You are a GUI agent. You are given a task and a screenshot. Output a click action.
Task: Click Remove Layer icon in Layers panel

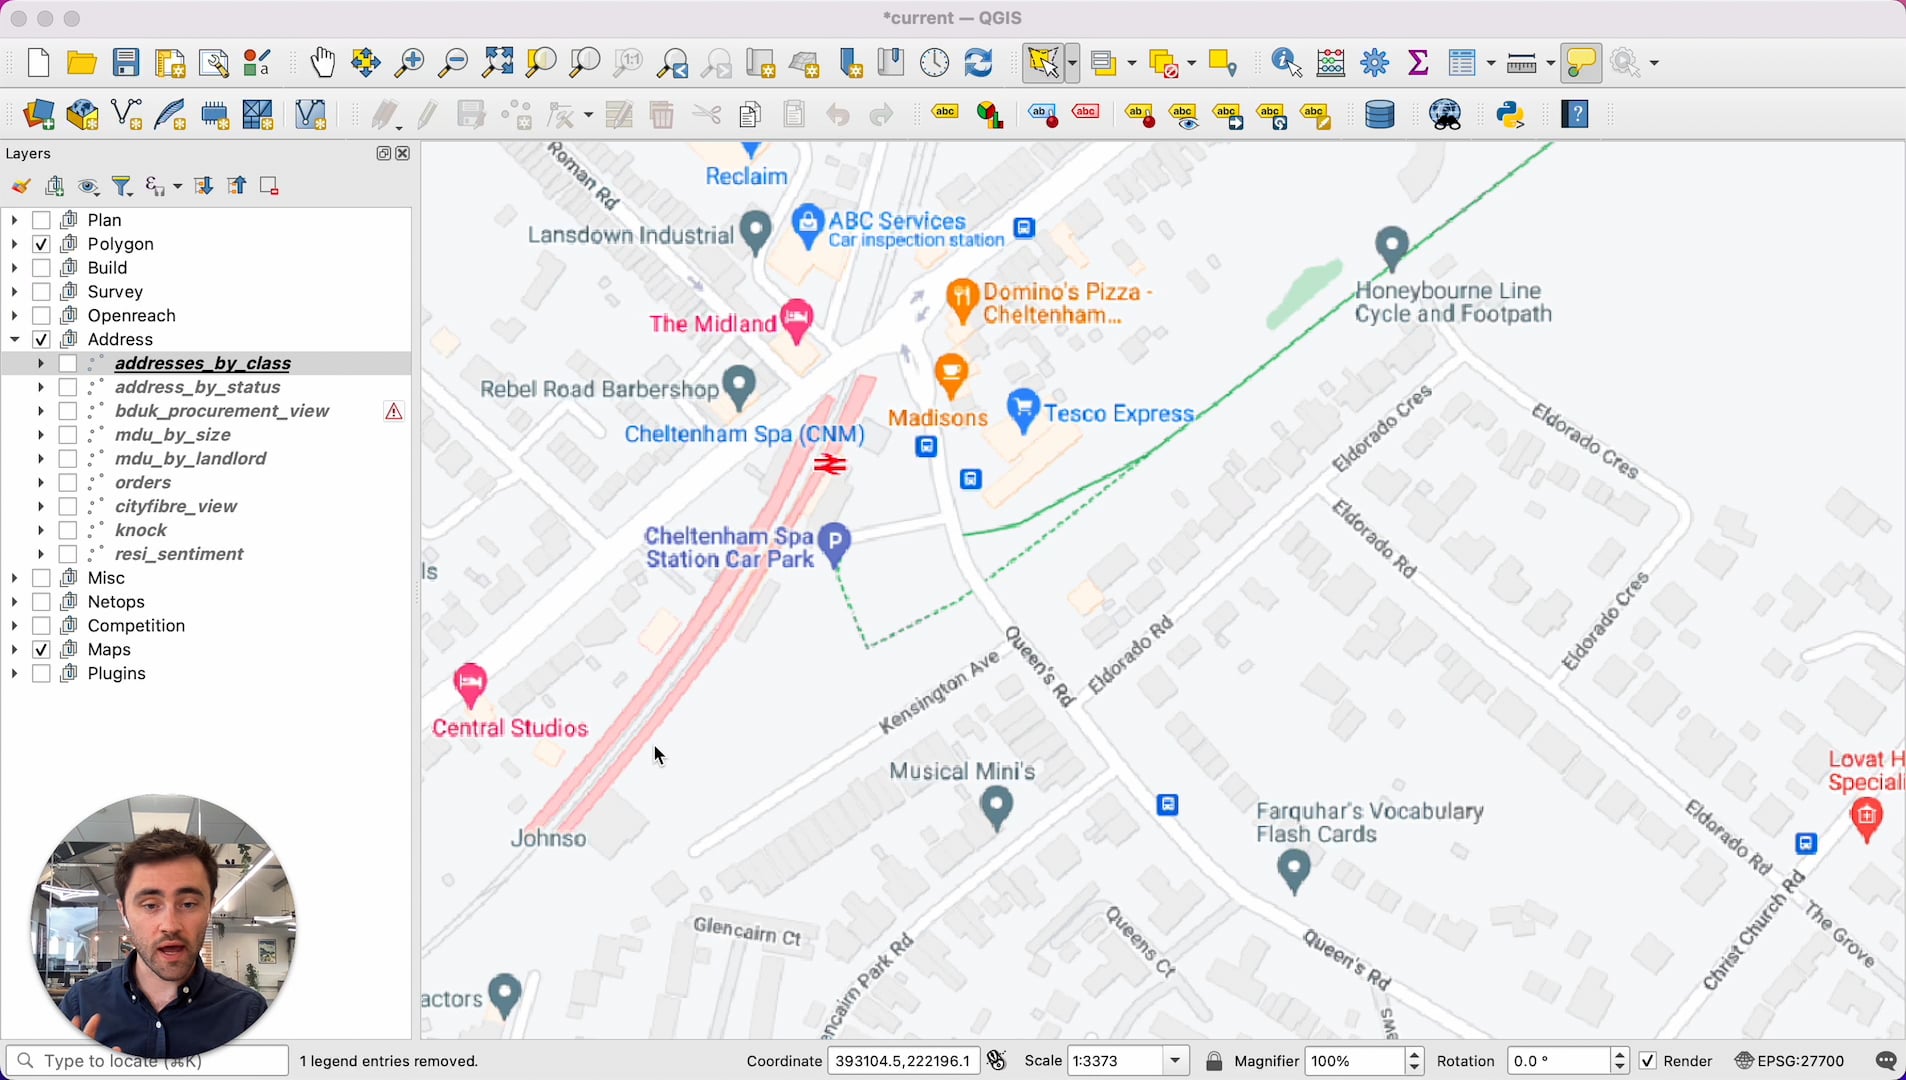pos(269,186)
